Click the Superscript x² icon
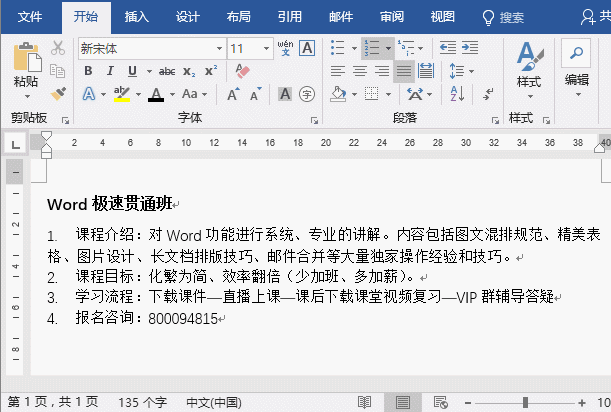The image size is (611, 412). point(210,71)
